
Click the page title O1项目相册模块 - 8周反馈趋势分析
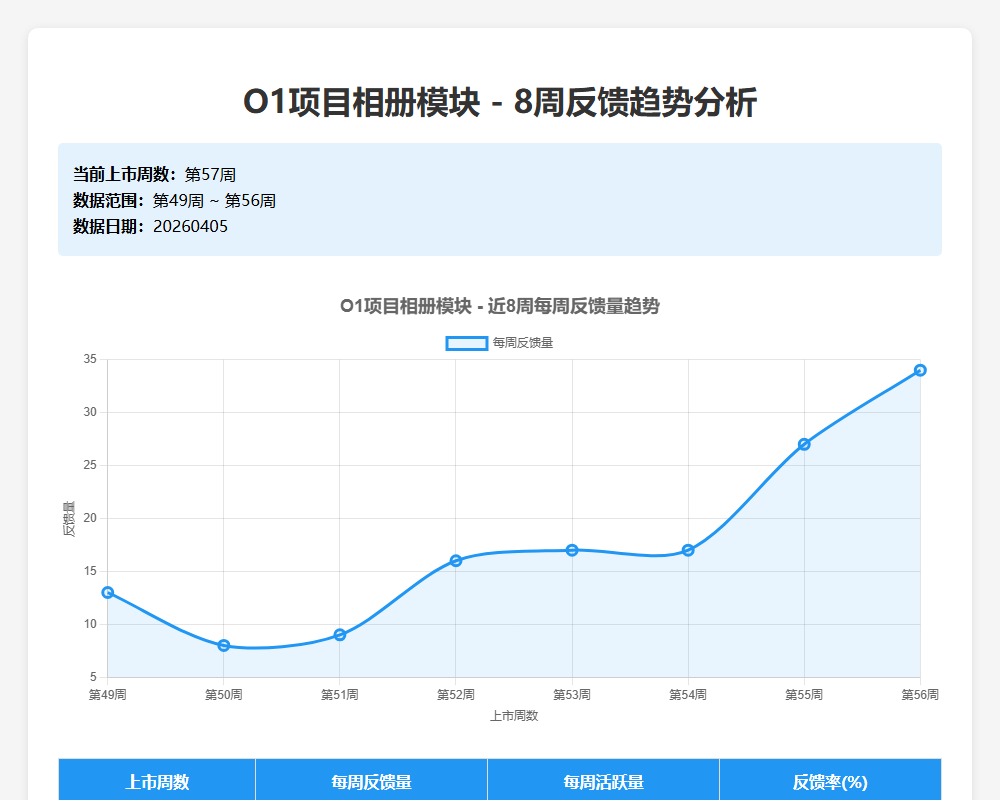tap(500, 102)
